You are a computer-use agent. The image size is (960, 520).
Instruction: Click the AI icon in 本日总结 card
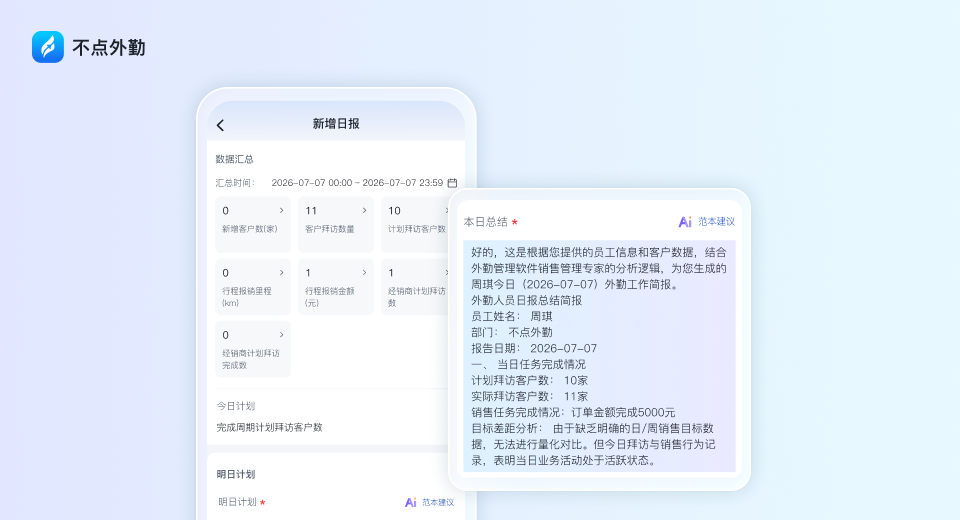(x=685, y=222)
